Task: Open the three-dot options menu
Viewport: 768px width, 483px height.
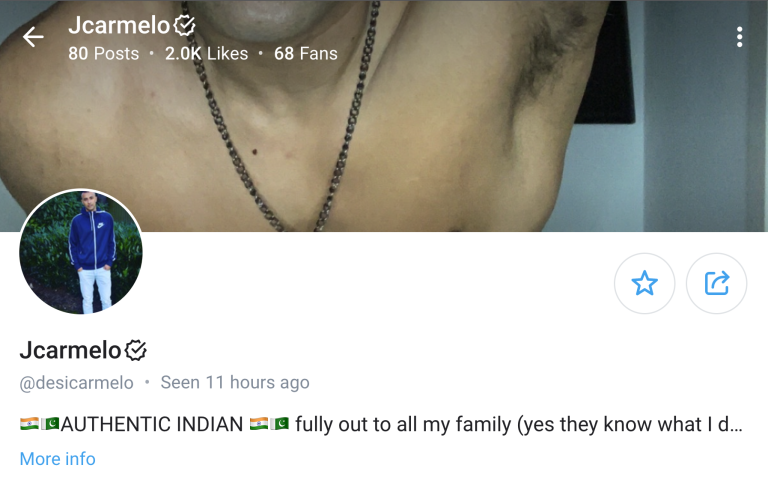Action: pos(739,37)
